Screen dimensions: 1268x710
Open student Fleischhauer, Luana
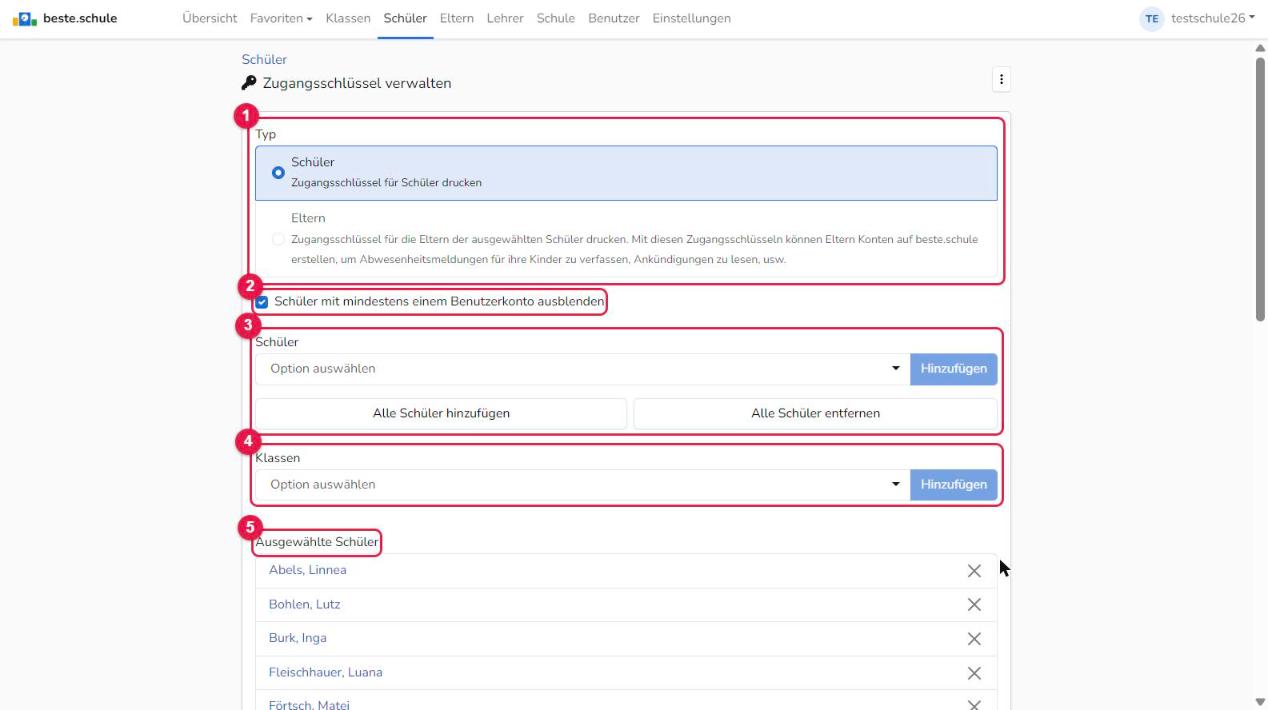point(326,672)
